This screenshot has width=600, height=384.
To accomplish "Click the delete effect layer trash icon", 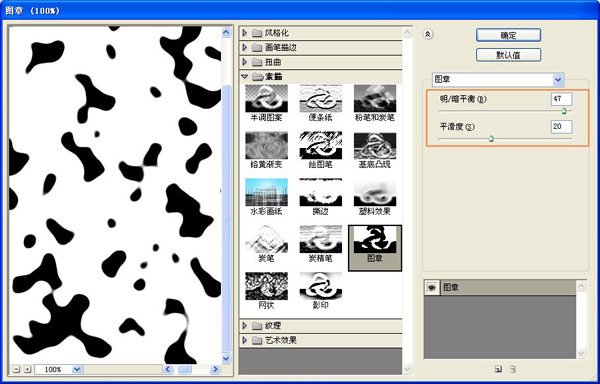I will [513, 369].
